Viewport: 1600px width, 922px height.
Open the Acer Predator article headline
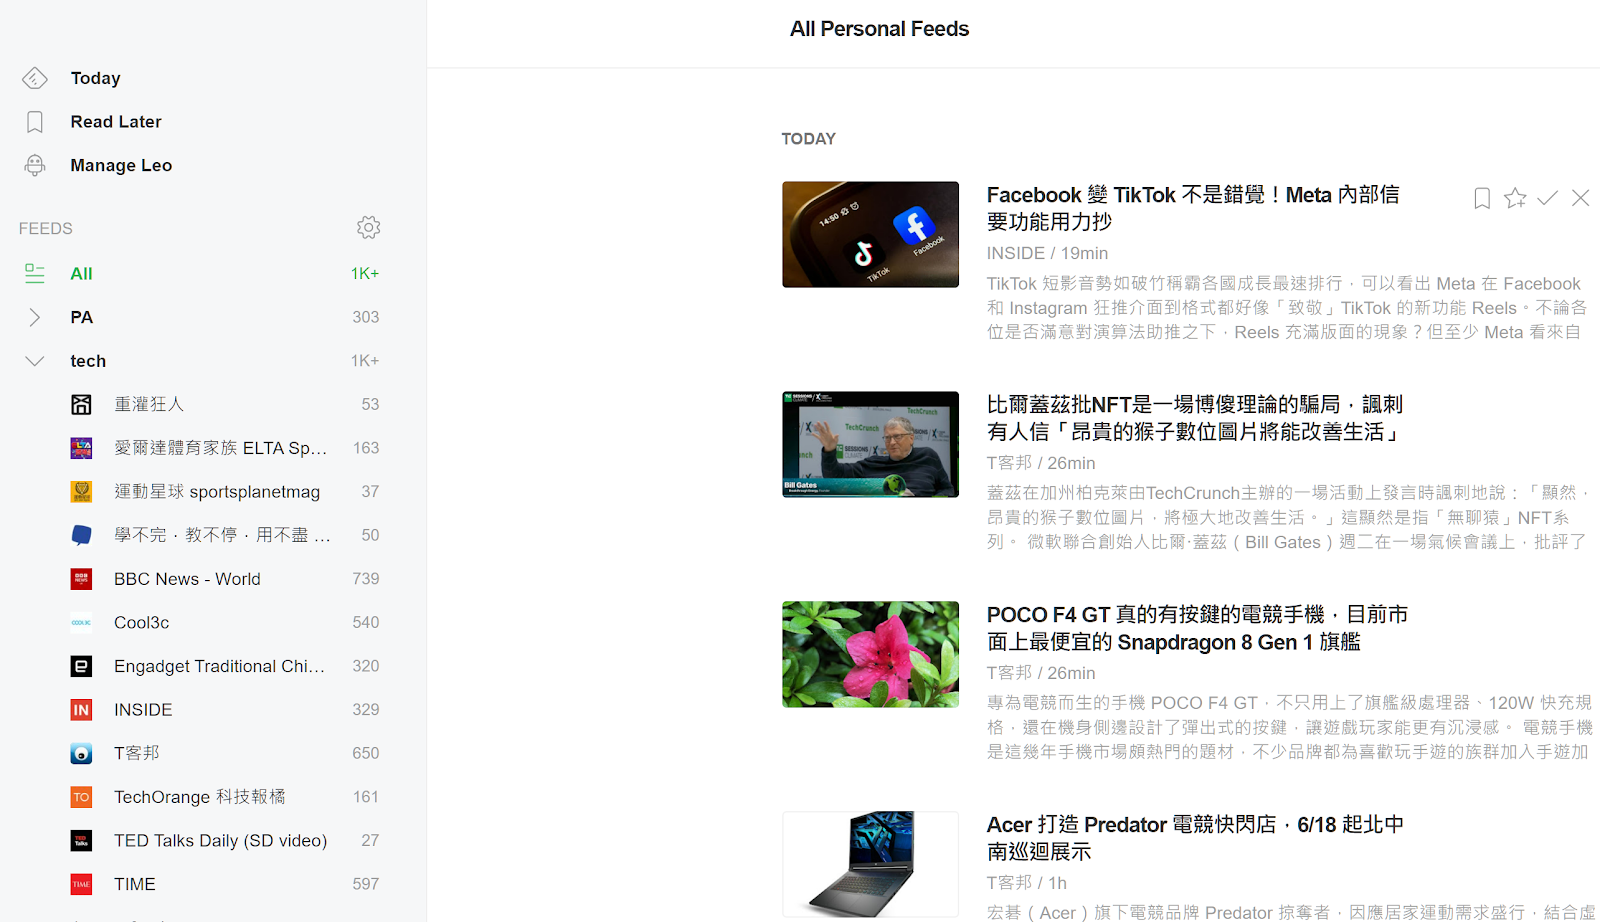pyautogui.click(x=1195, y=838)
